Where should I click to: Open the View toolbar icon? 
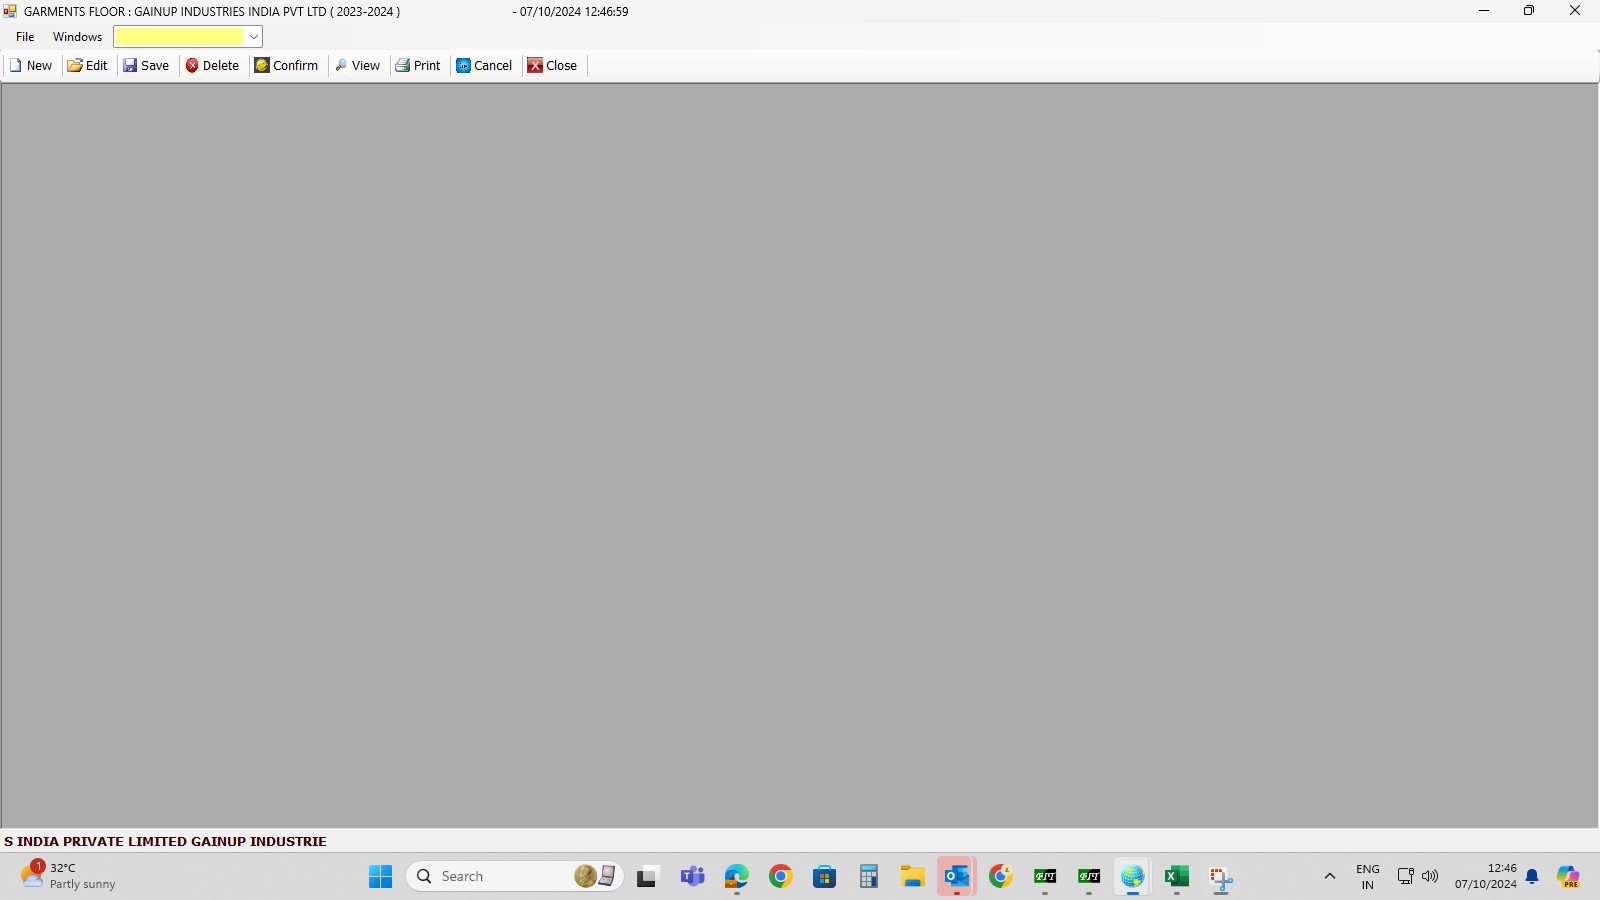341,66
